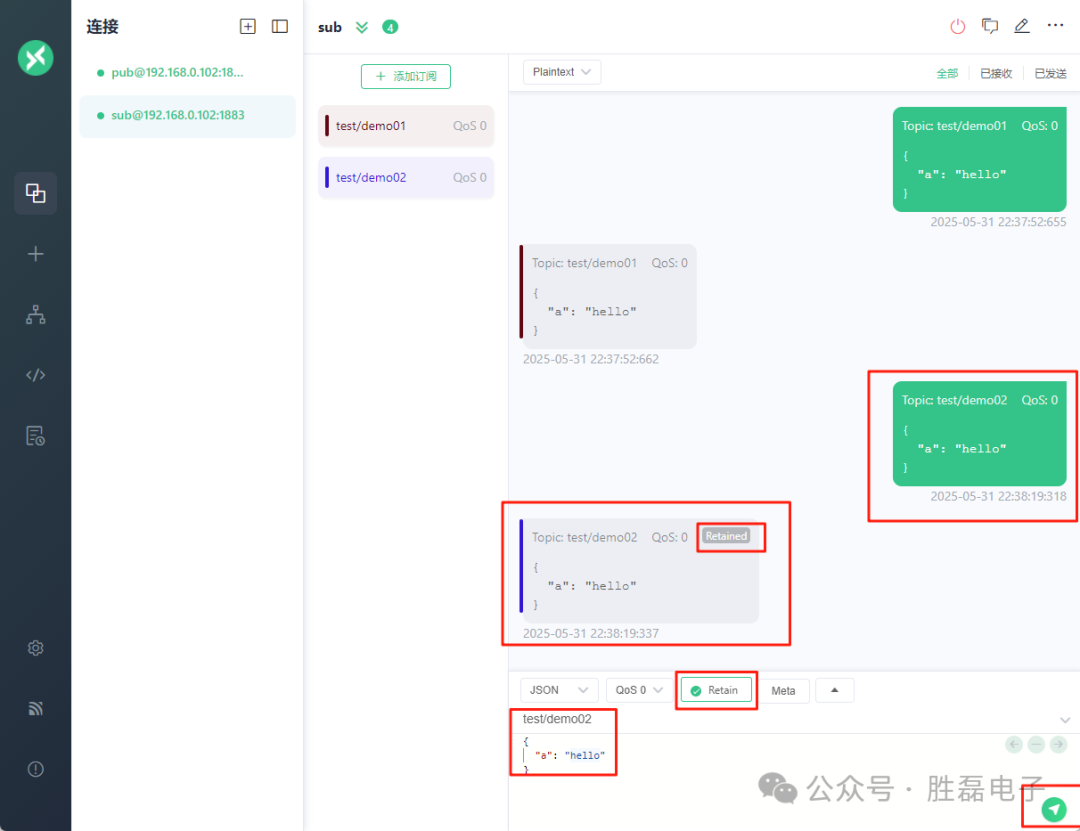Click the blue color bar of test/demo02

coord(326,177)
